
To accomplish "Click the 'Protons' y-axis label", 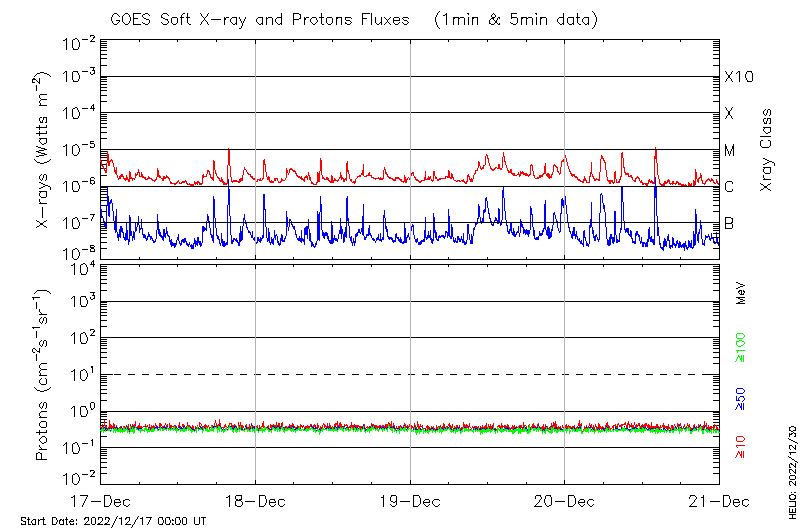I will tap(43, 375).
